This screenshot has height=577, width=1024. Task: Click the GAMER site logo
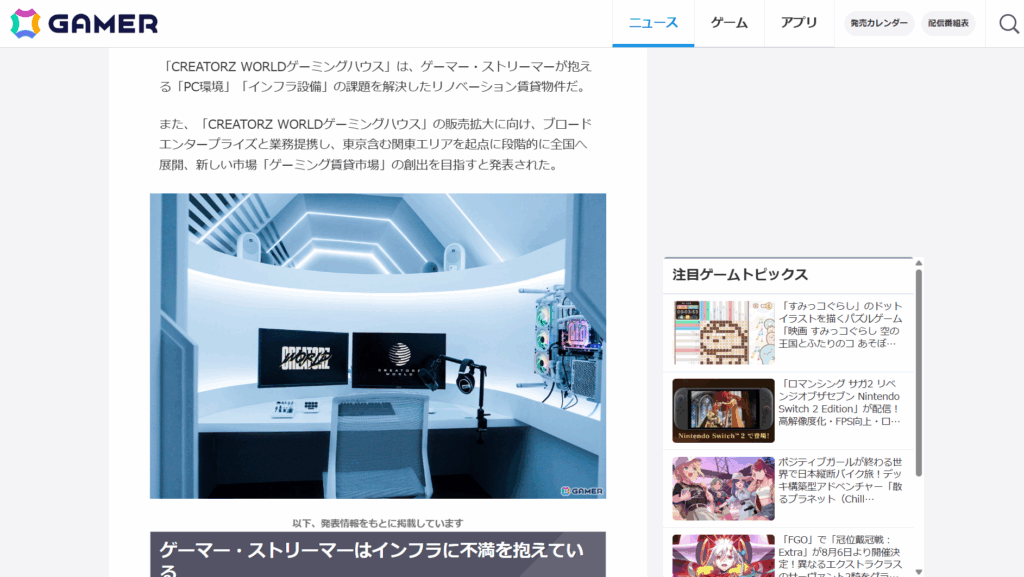[x=84, y=23]
